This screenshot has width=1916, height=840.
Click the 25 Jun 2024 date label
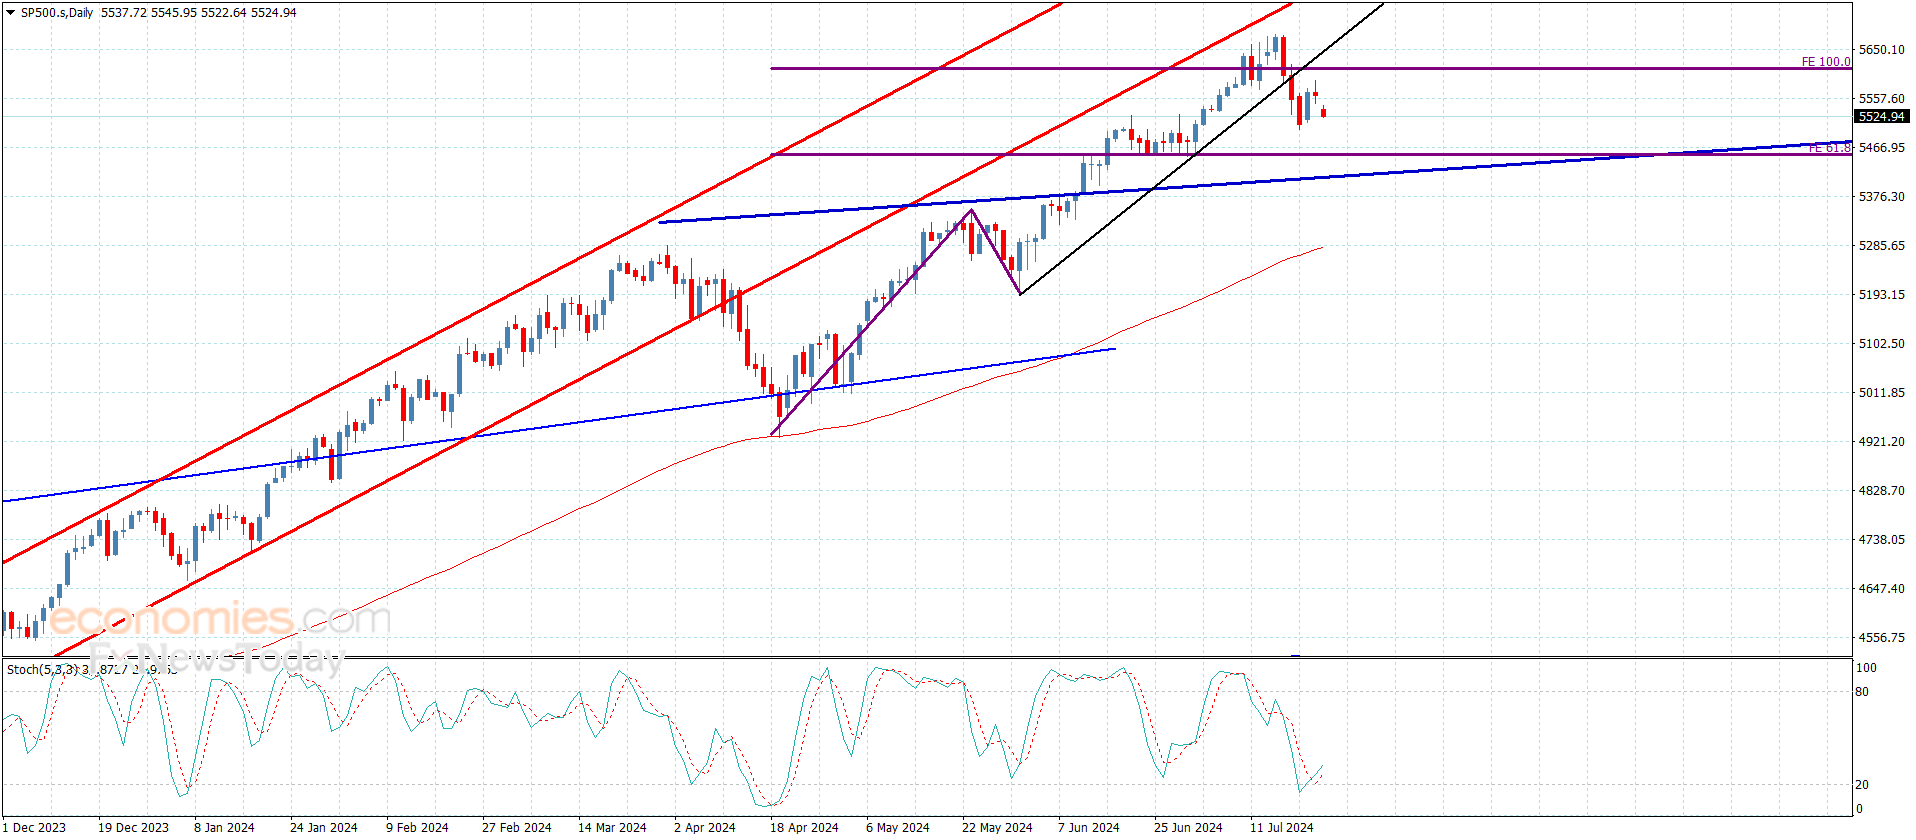1188,827
